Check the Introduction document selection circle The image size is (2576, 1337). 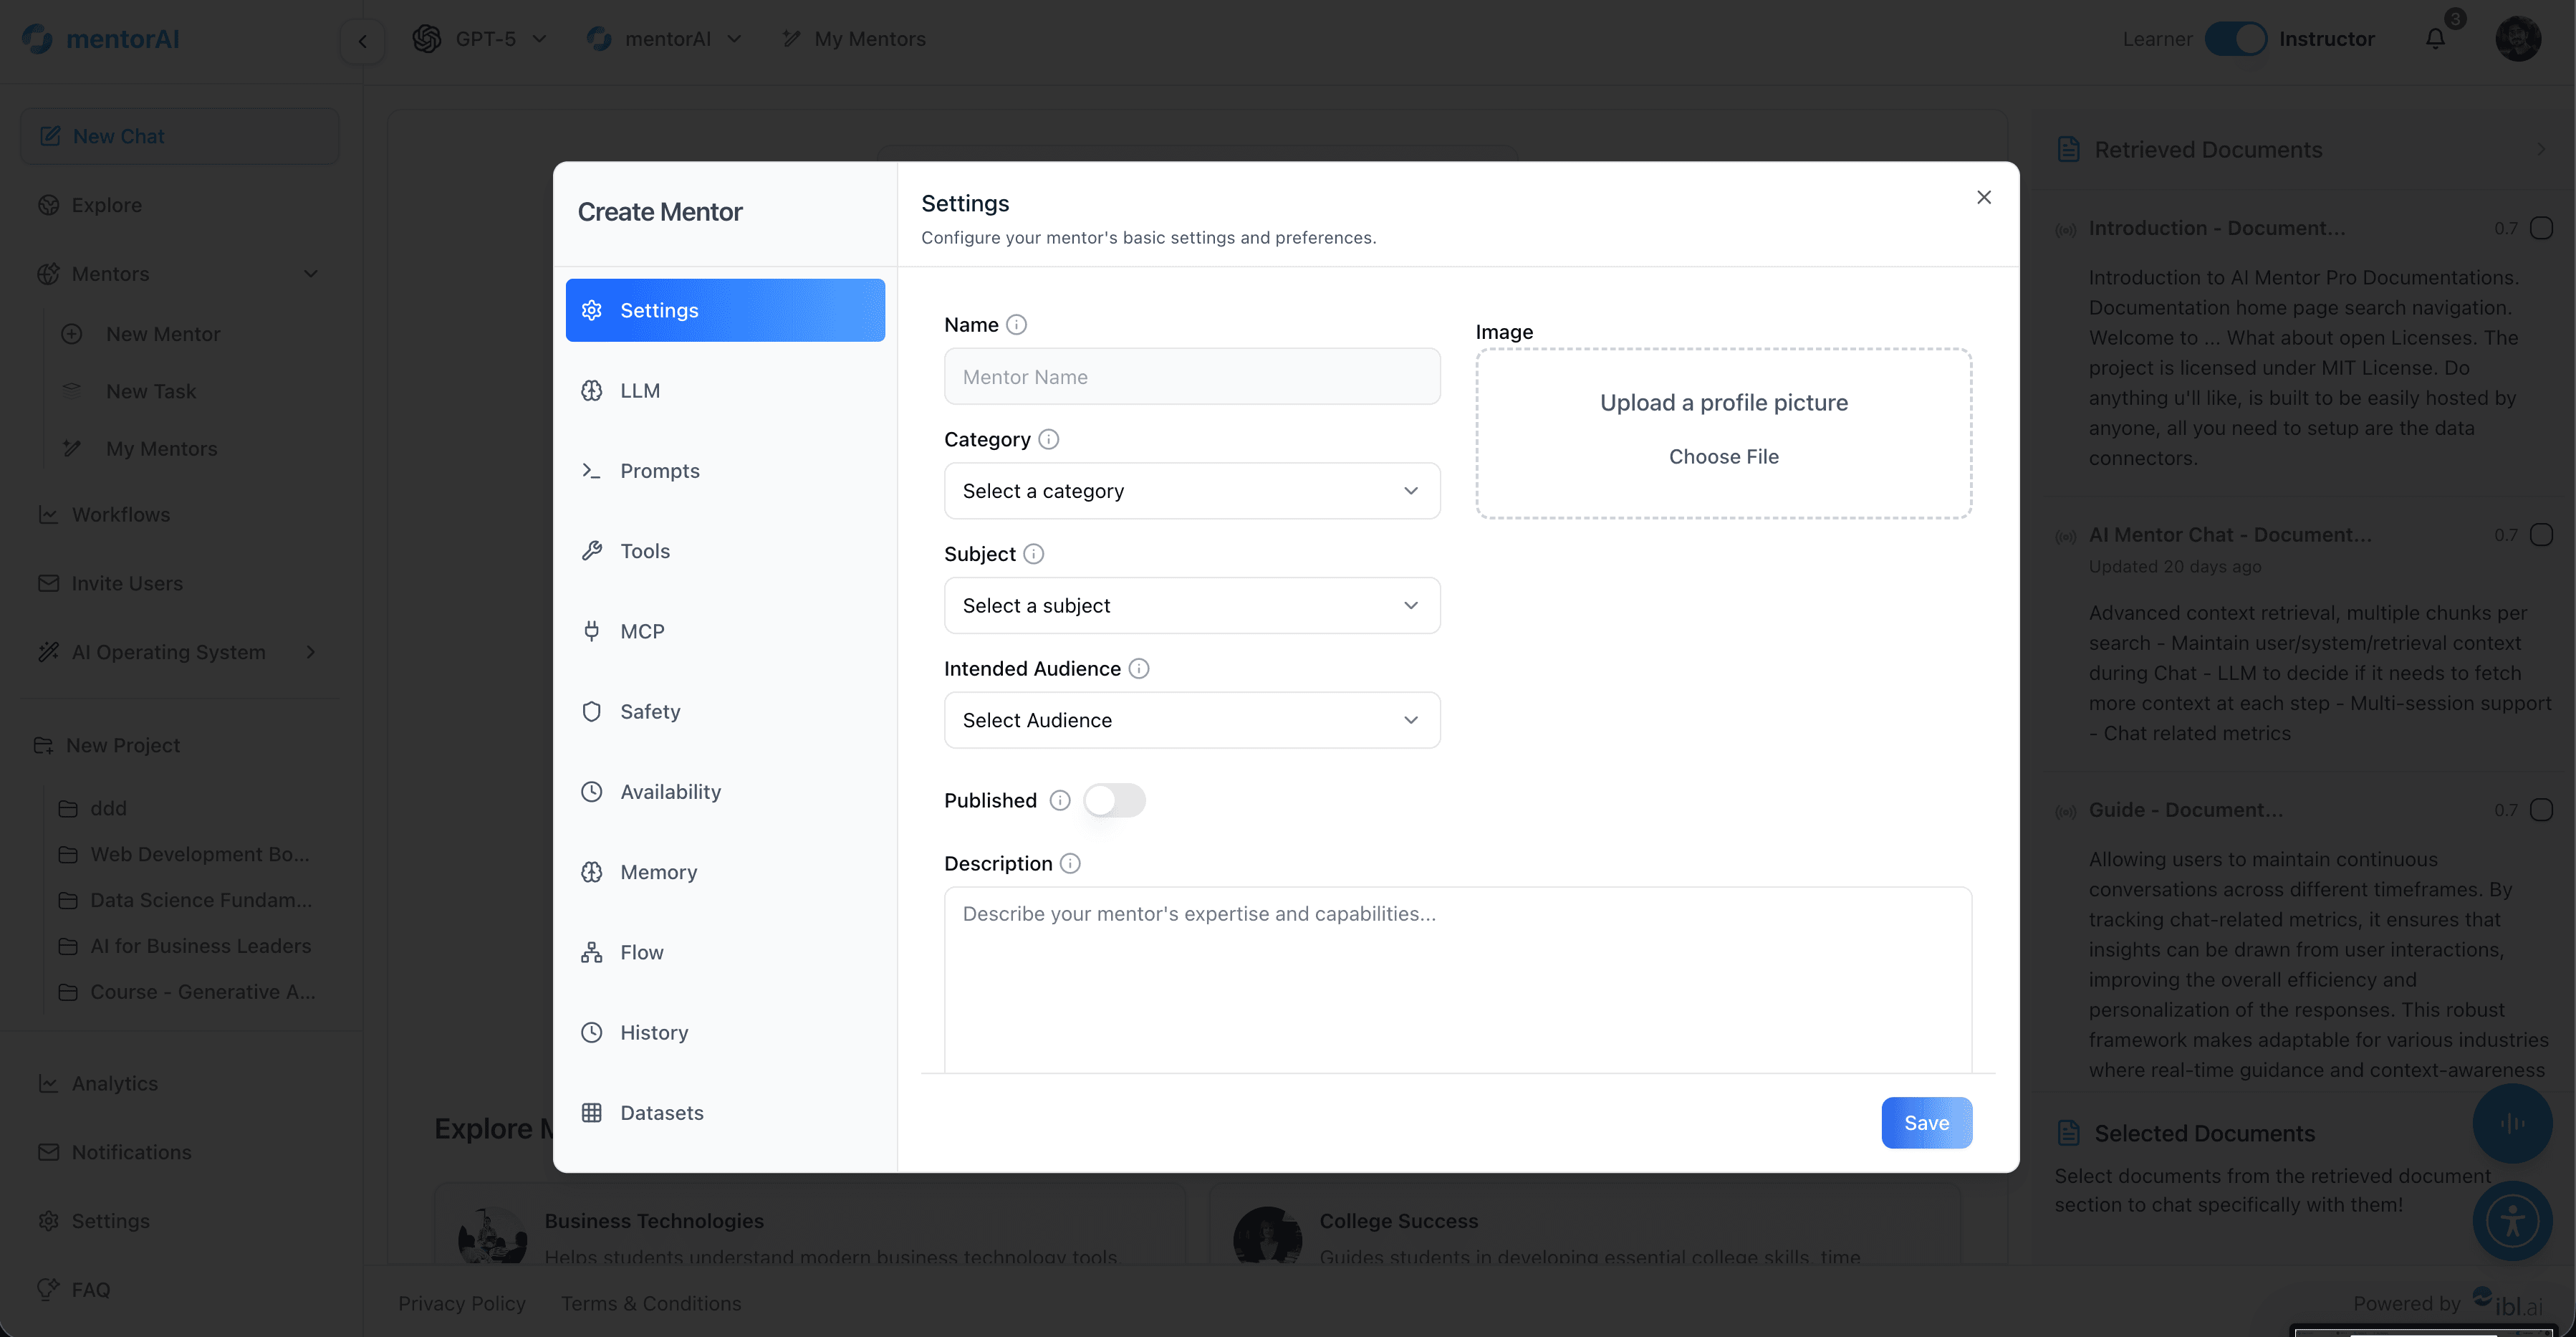(x=2541, y=228)
